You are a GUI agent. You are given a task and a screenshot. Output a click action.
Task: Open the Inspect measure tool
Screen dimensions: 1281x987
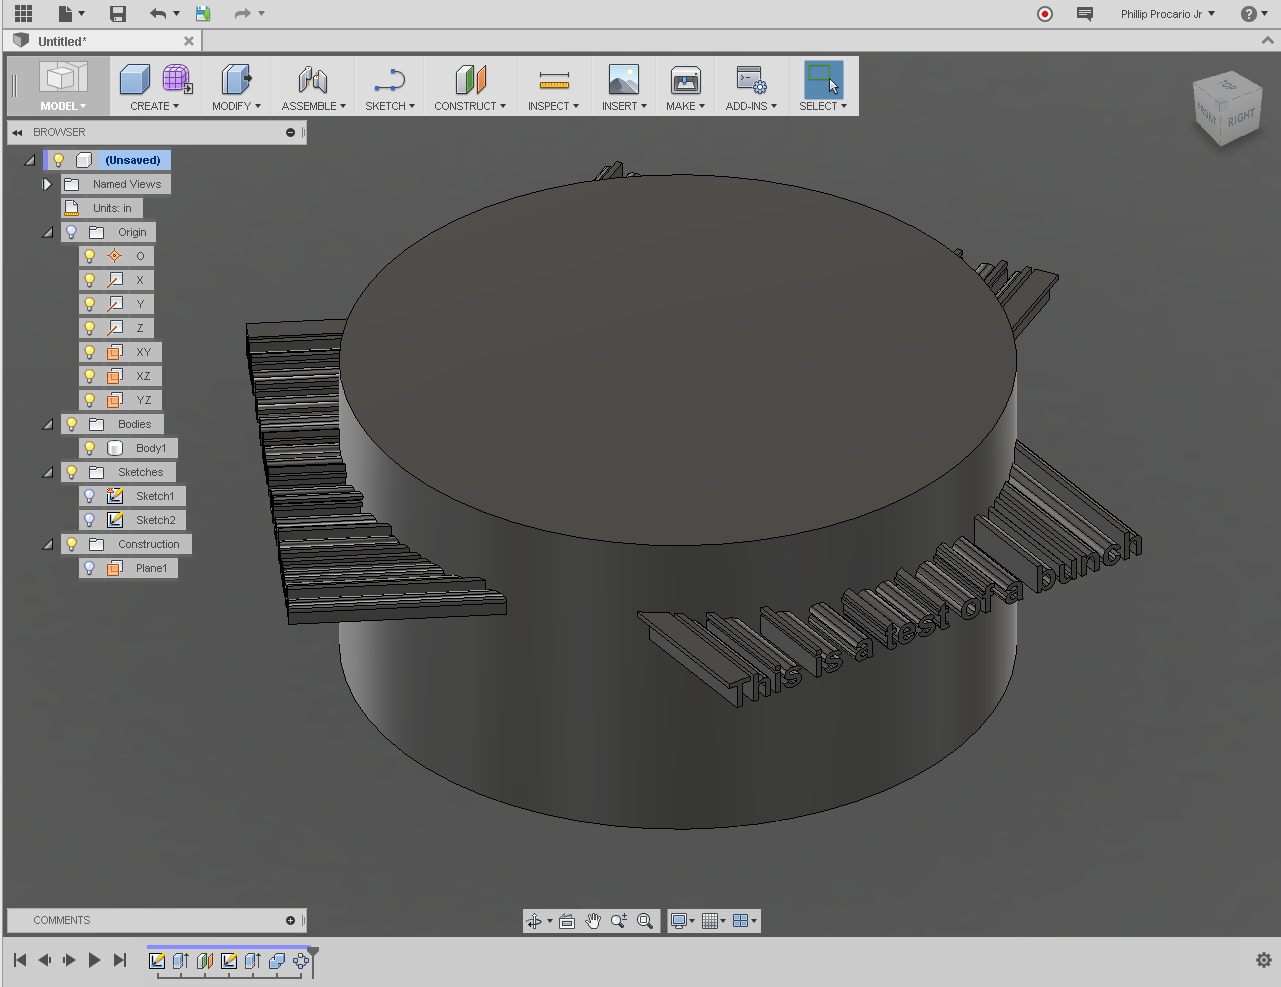553,80
